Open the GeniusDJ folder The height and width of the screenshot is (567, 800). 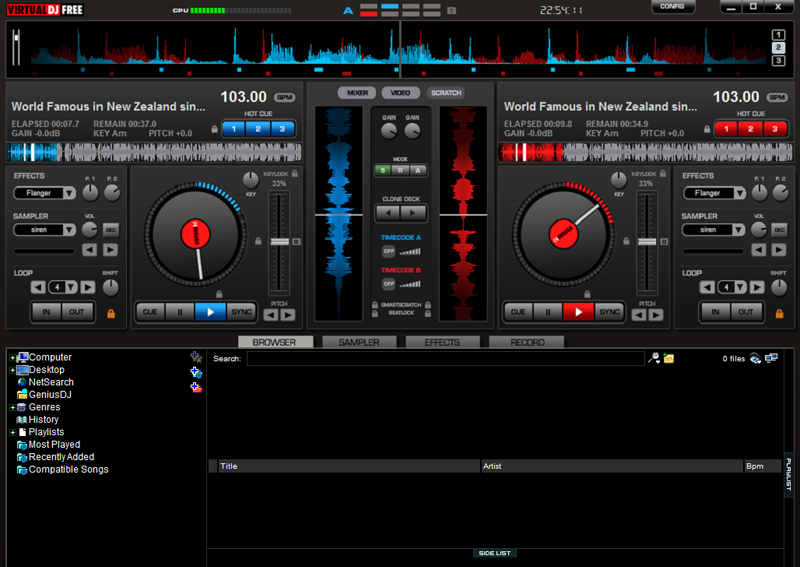pyautogui.click(x=44, y=395)
